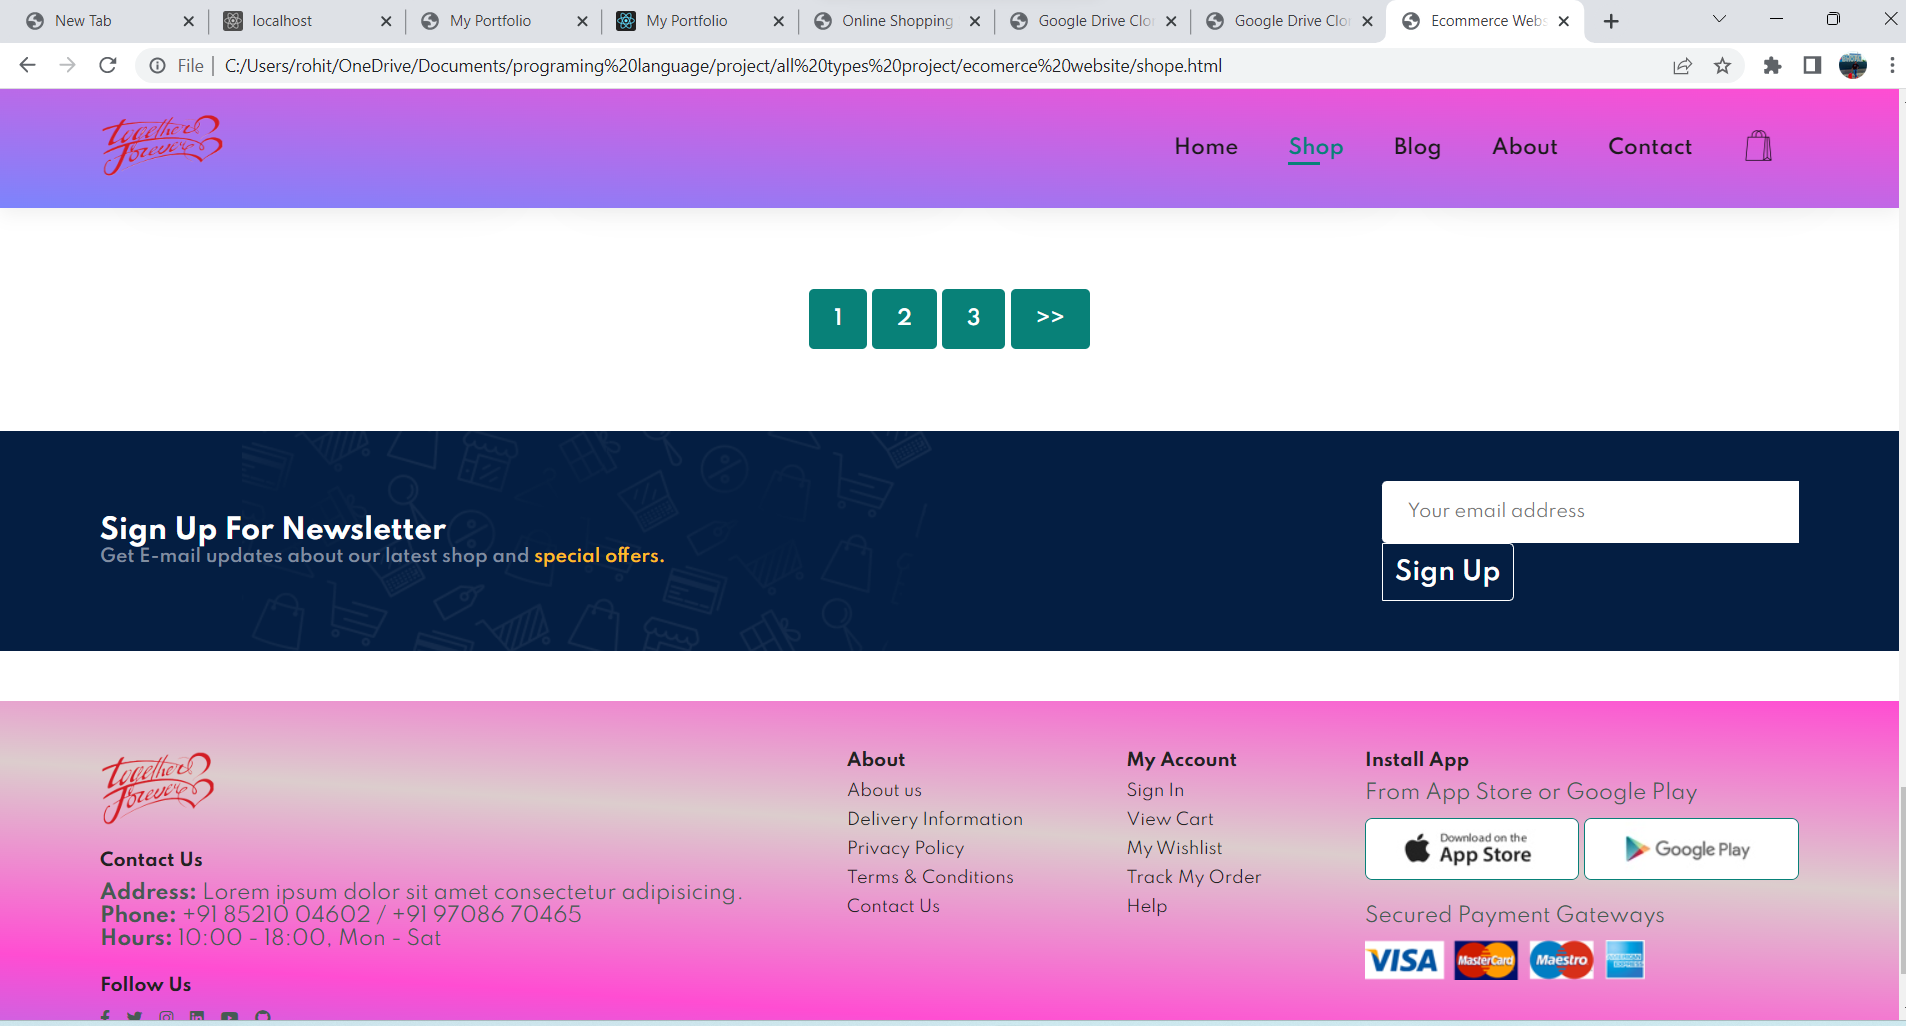Open the shopping bag cart icon
Viewport: 1906px width, 1026px height.
pos(1758,146)
